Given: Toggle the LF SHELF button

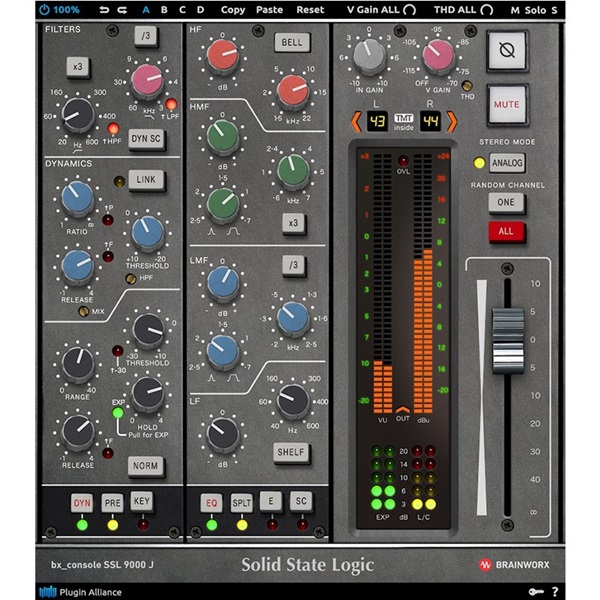Looking at the screenshot, I should [291, 452].
